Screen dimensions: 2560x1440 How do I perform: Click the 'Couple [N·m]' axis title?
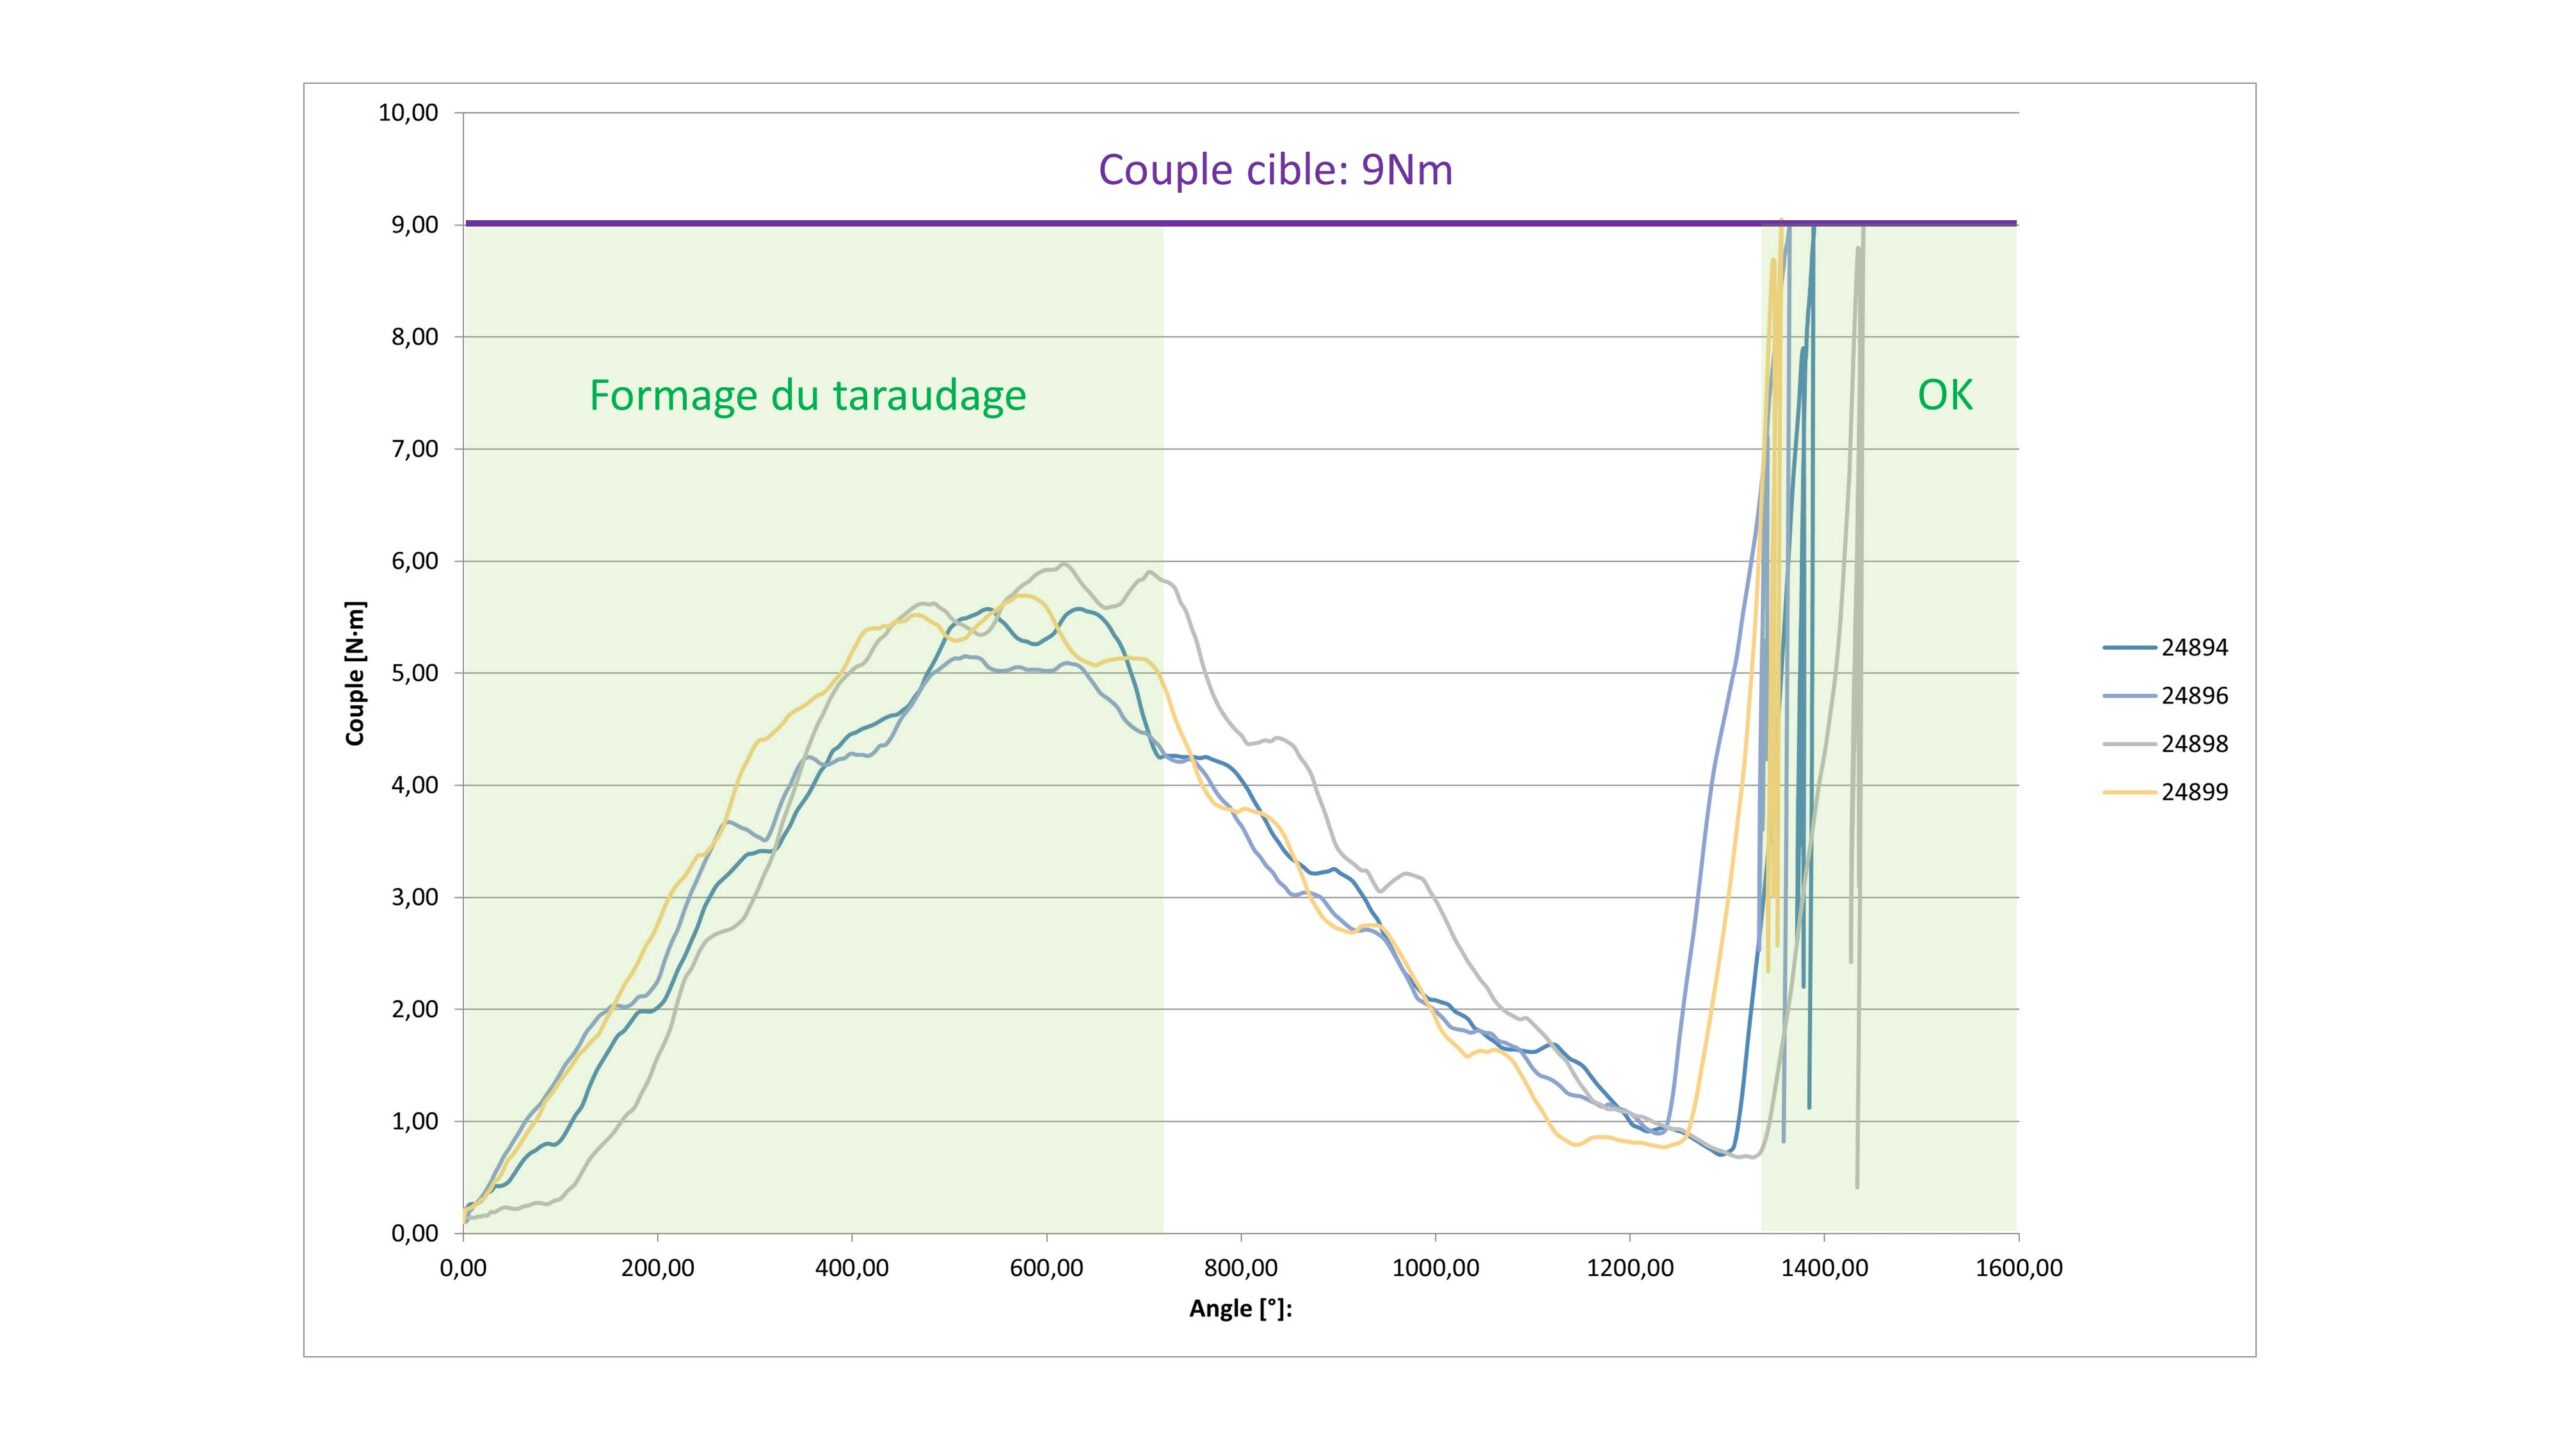(x=355, y=673)
